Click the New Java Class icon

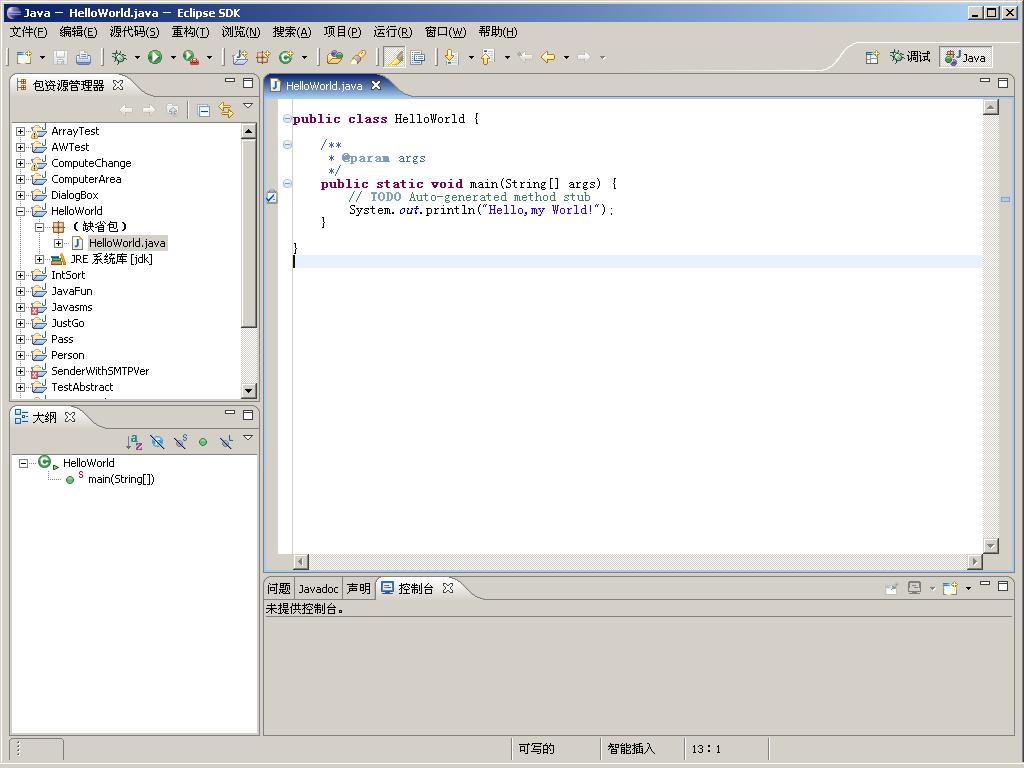click(286, 58)
